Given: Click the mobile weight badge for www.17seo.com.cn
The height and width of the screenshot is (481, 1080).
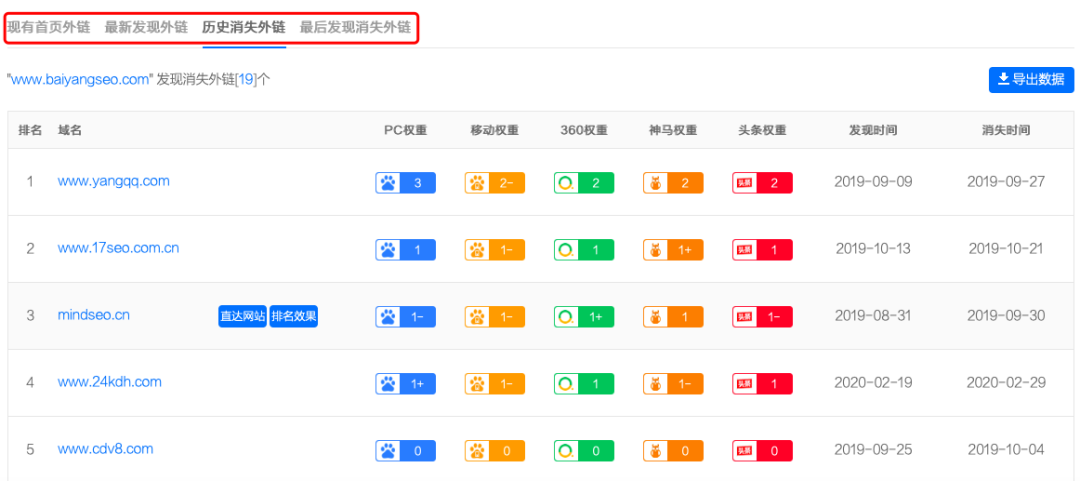Looking at the screenshot, I should (x=495, y=249).
